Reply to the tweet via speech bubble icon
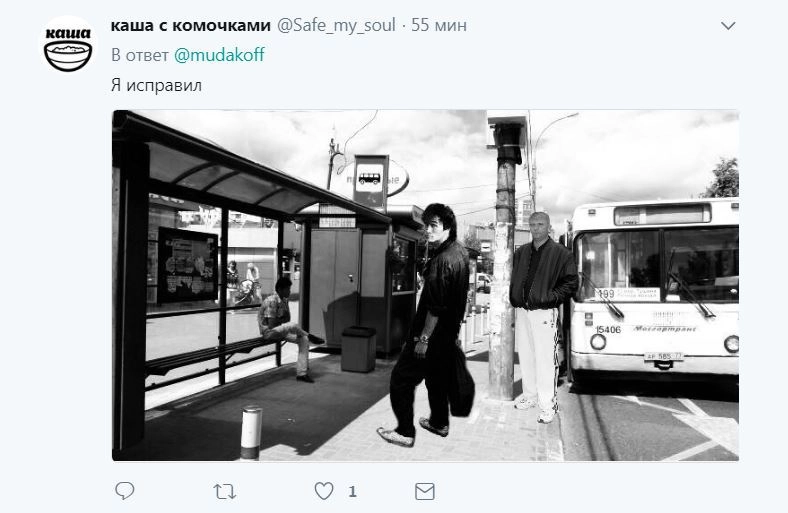The height and width of the screenshot is (513, 788). point(125,490)
